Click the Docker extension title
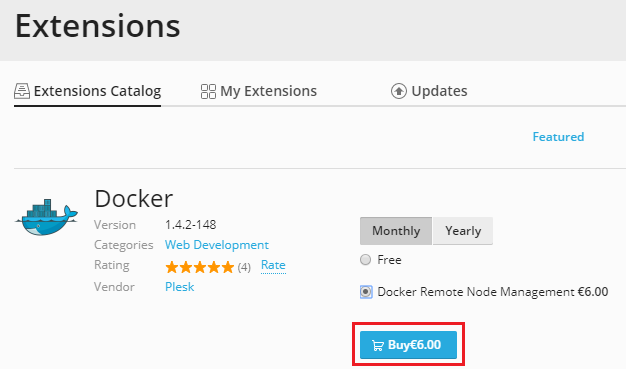 134,199
